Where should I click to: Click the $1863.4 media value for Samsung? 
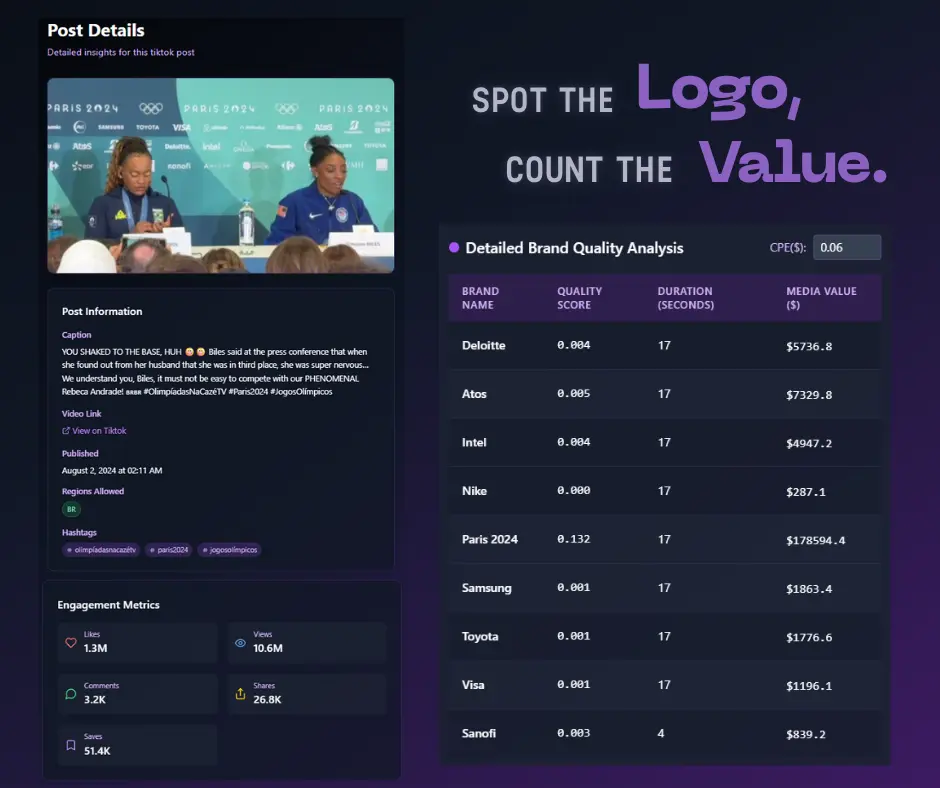(x=809, y=589)
